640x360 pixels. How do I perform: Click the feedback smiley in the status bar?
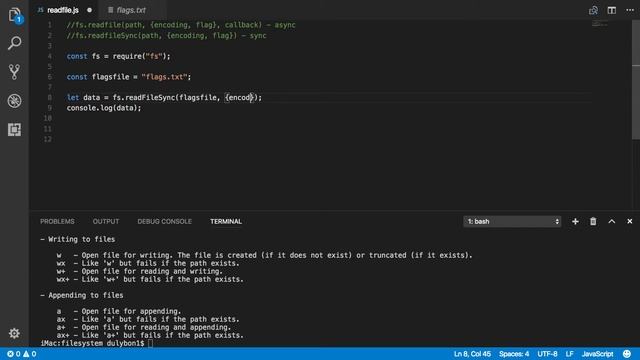[627, 354]
